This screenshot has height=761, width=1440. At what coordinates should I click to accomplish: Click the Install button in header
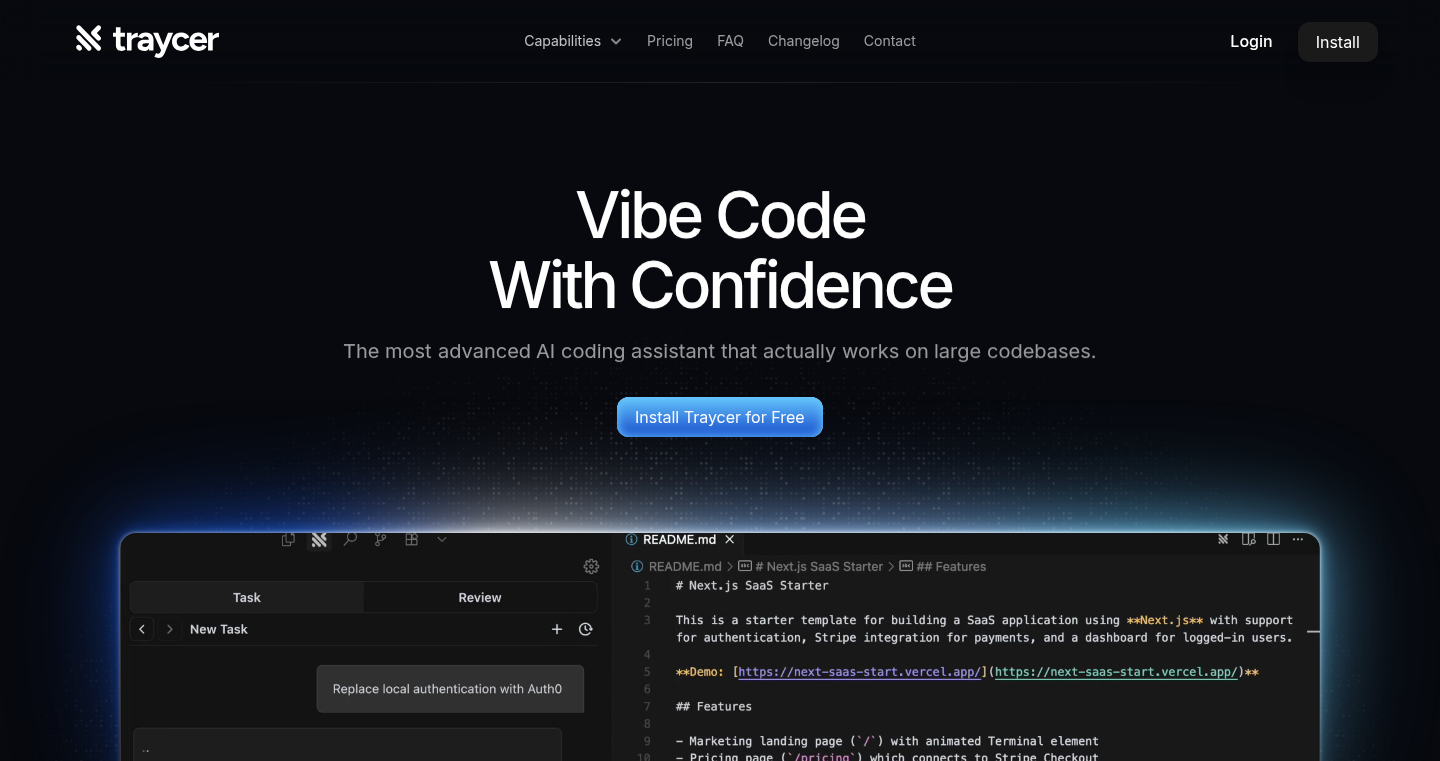click(x=1337, y=42)
